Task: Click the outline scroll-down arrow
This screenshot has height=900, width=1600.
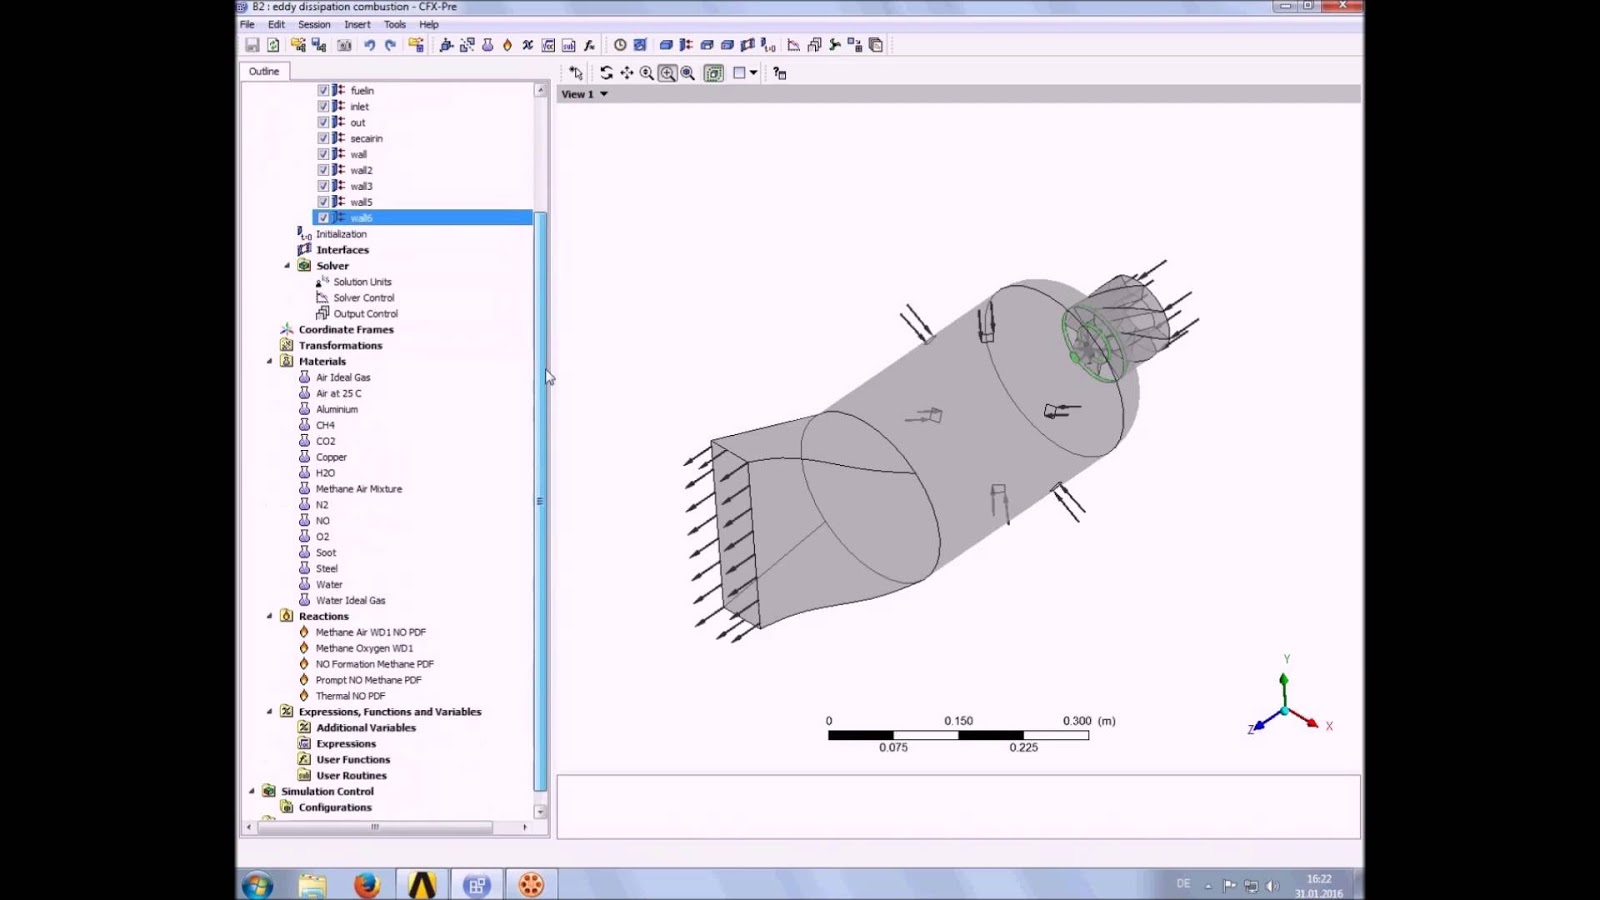Action: 540,812
